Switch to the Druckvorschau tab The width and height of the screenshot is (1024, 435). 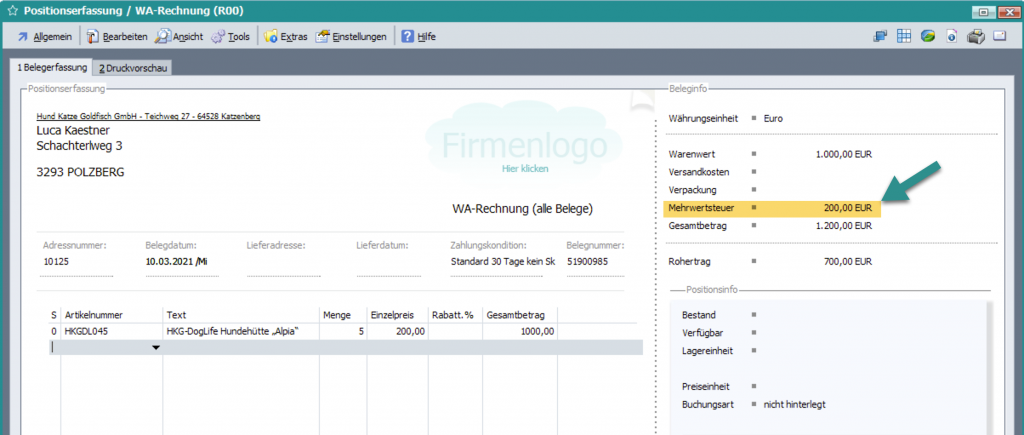coord(133,68)
